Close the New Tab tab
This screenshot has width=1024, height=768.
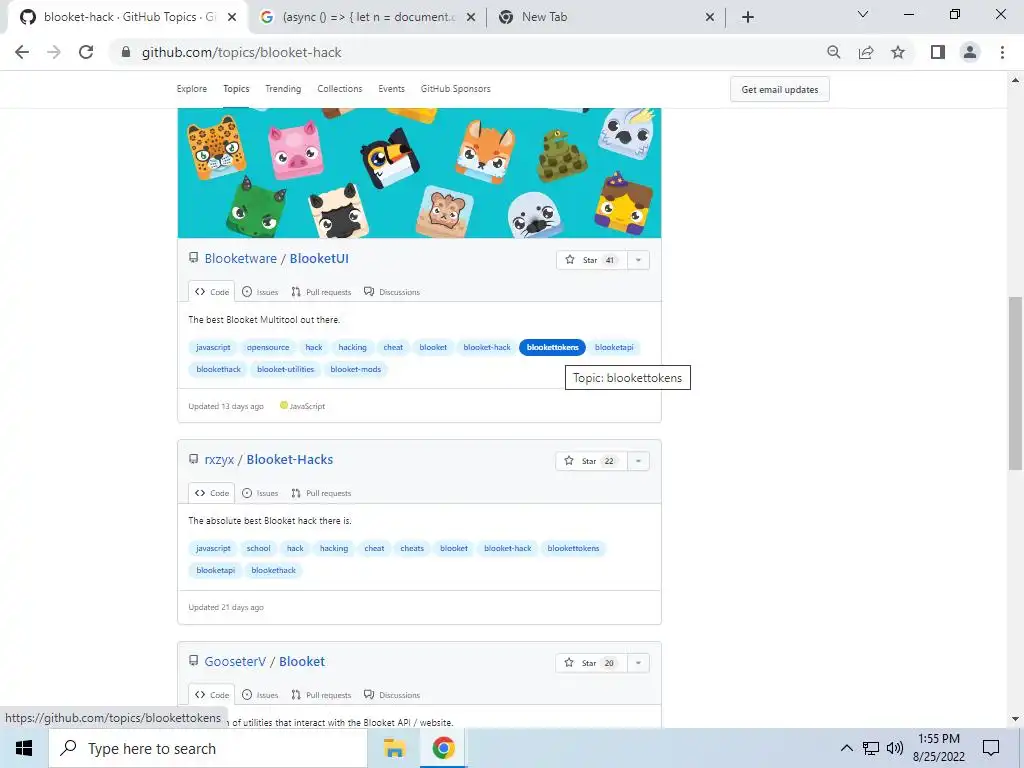[710, 17]
